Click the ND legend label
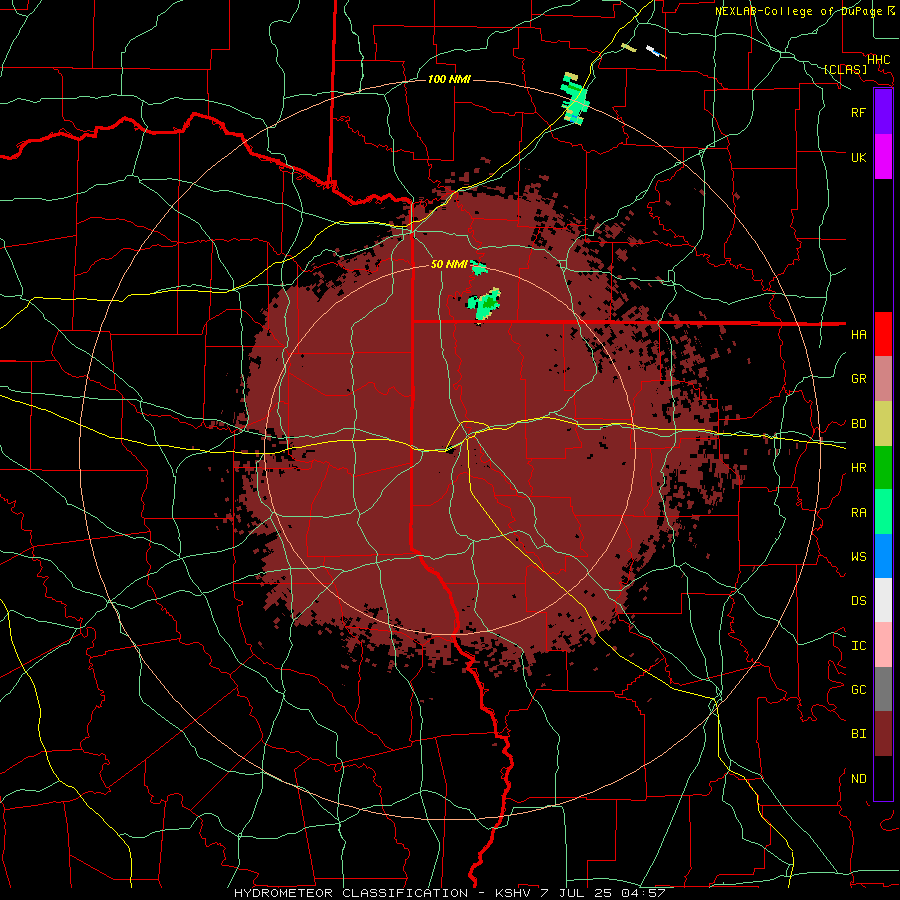This screenshot has height=900, width=900. tap(858, 779)
